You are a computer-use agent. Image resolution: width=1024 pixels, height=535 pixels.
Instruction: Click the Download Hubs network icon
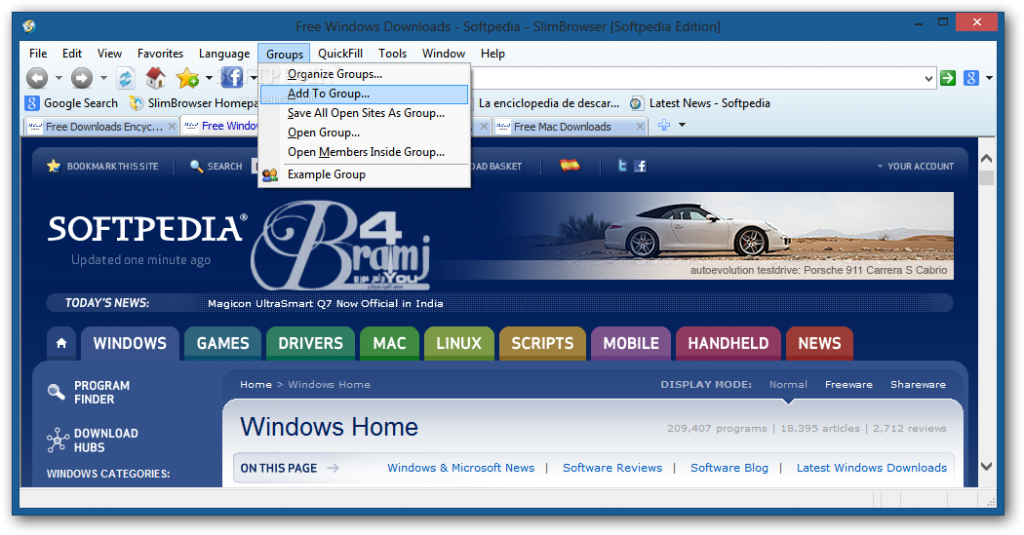[57, 440]
